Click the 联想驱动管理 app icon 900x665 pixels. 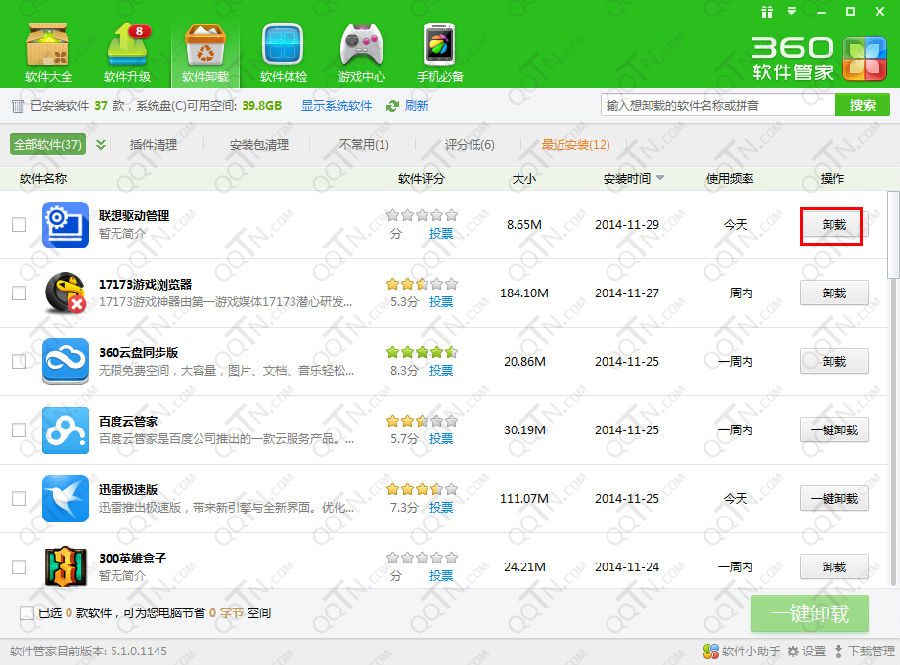(x=66, y=224)
